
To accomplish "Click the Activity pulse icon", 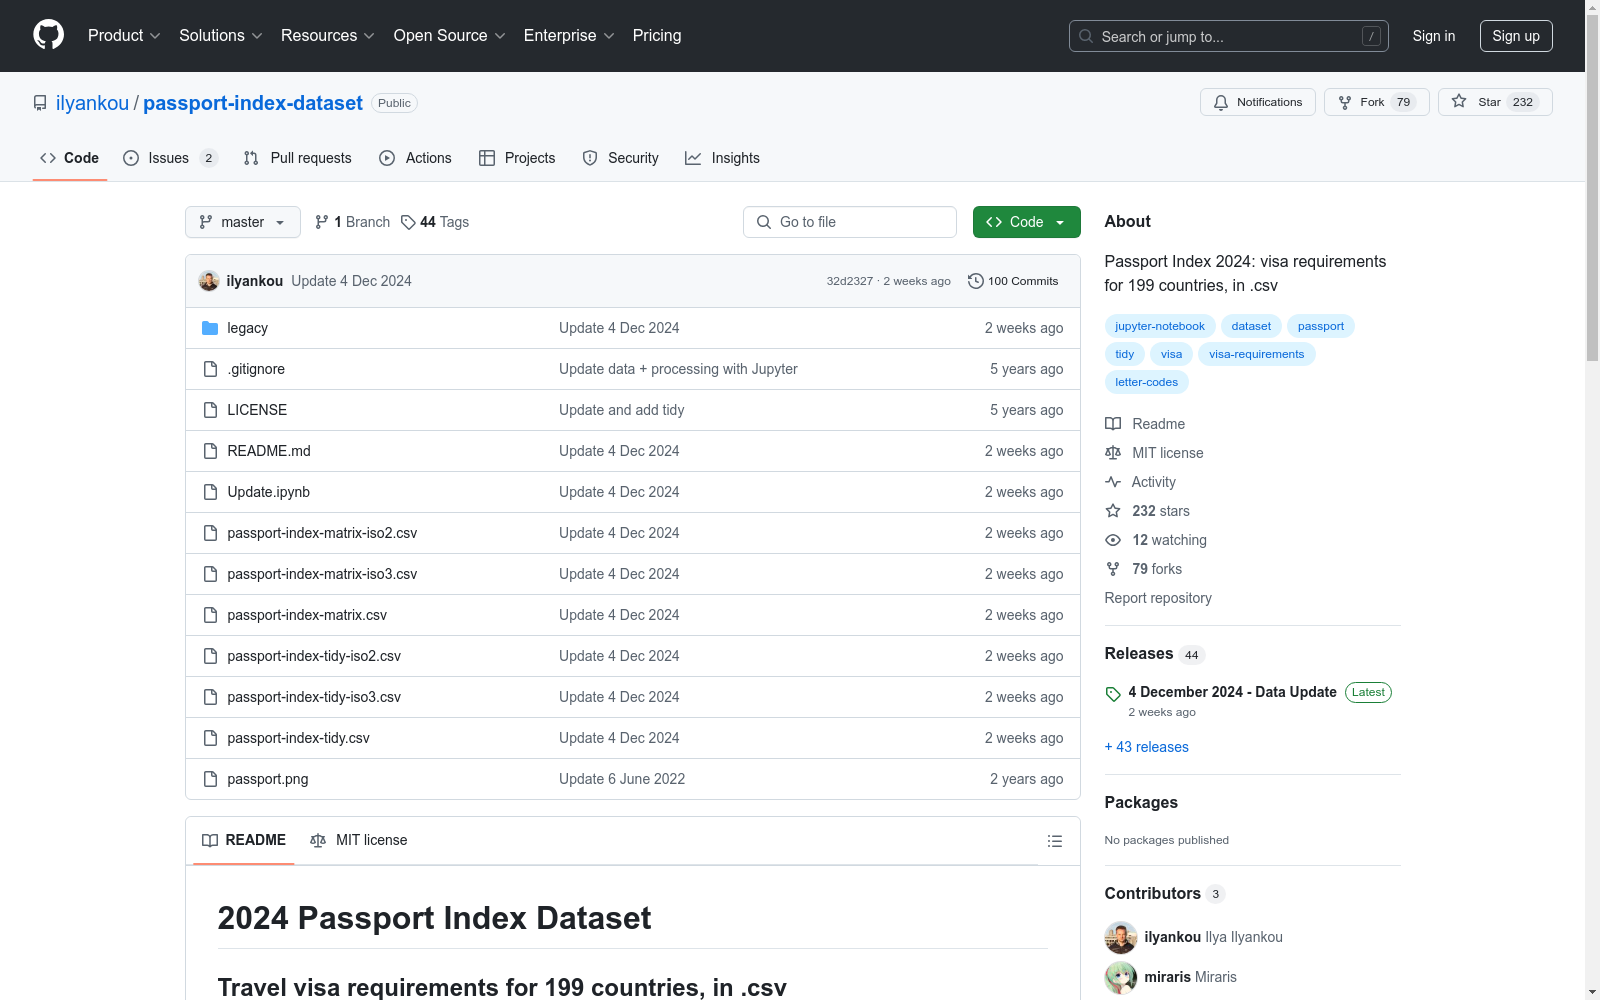I will [x=1113, y=482].
